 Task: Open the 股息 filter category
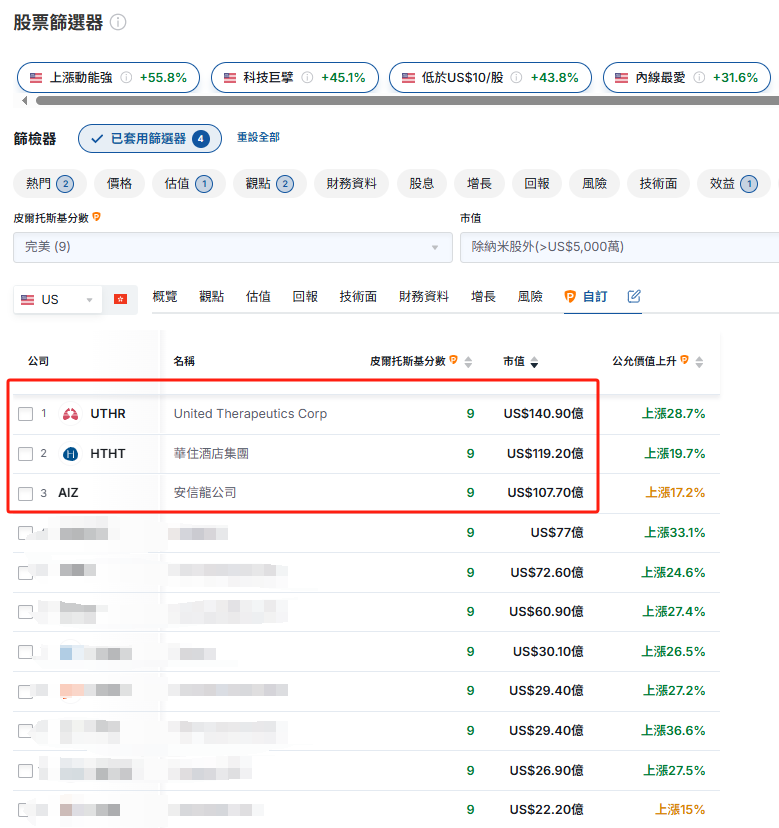[x=421, y=184]
